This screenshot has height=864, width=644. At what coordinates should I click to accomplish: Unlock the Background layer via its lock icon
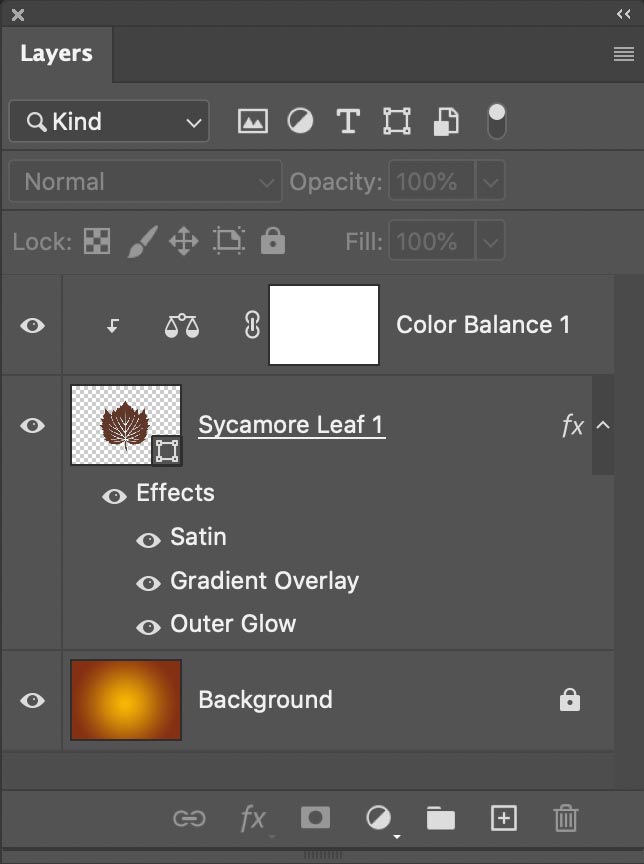click(568, 700)
